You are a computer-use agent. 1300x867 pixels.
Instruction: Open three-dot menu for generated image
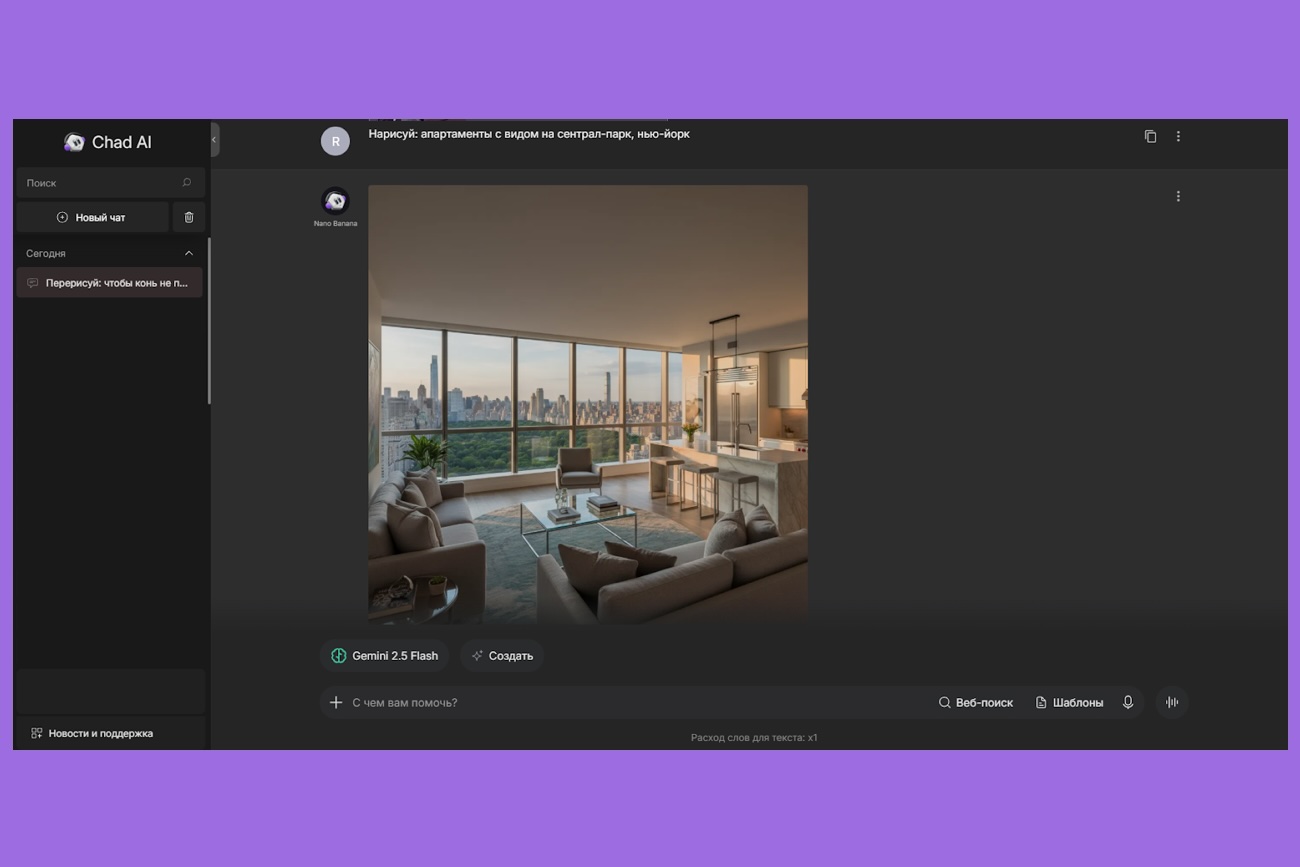pyautogui.click(x=1178, y=196)
